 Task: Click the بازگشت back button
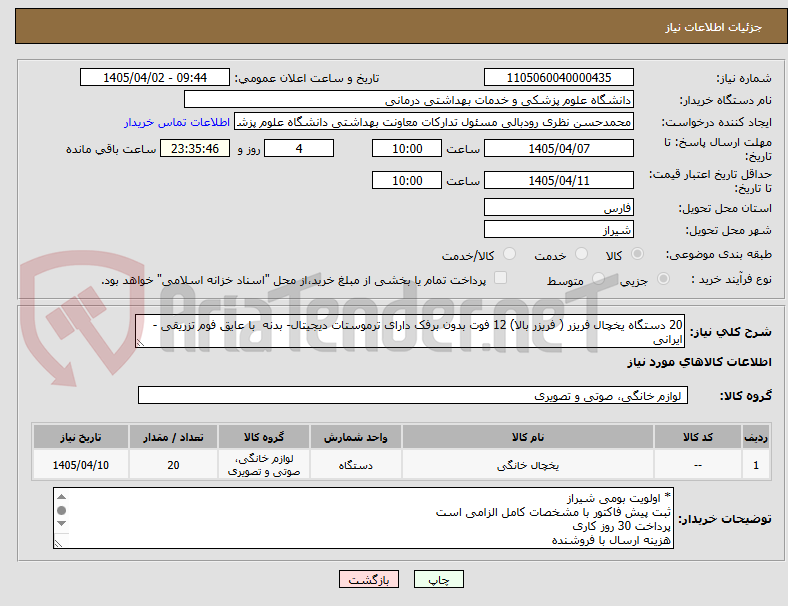click(369, 579)
